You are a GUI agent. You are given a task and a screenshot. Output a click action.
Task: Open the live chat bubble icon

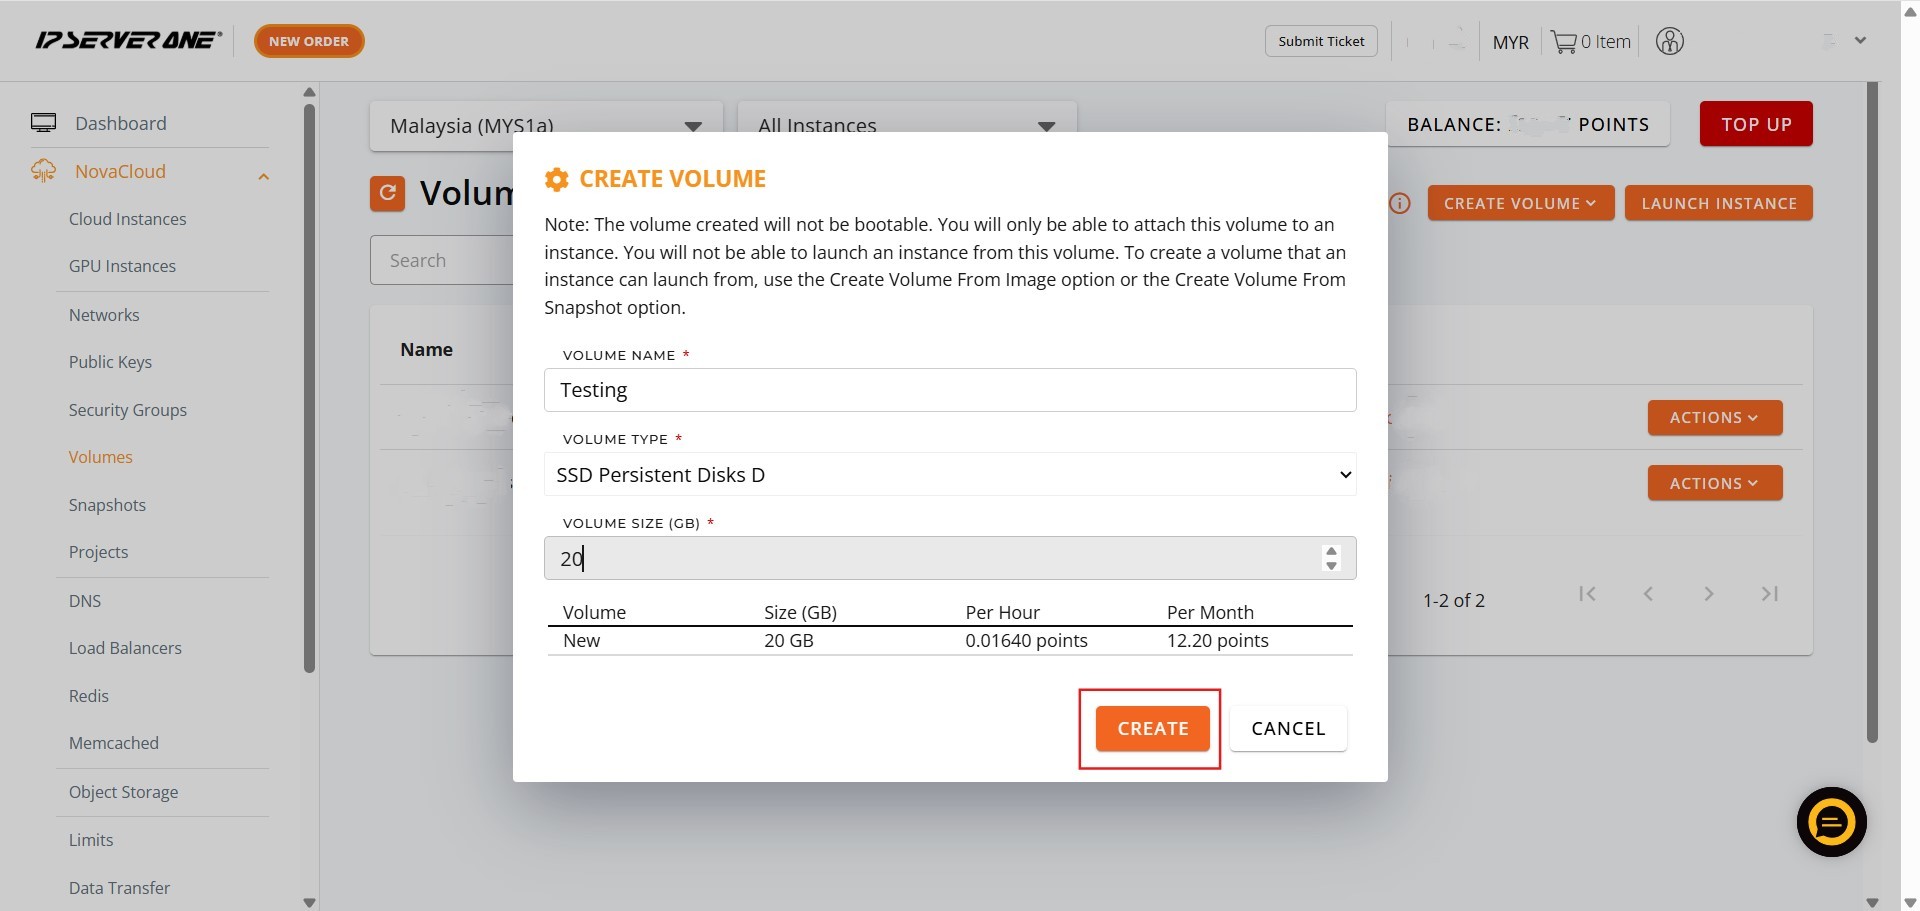coord(1831,822)
